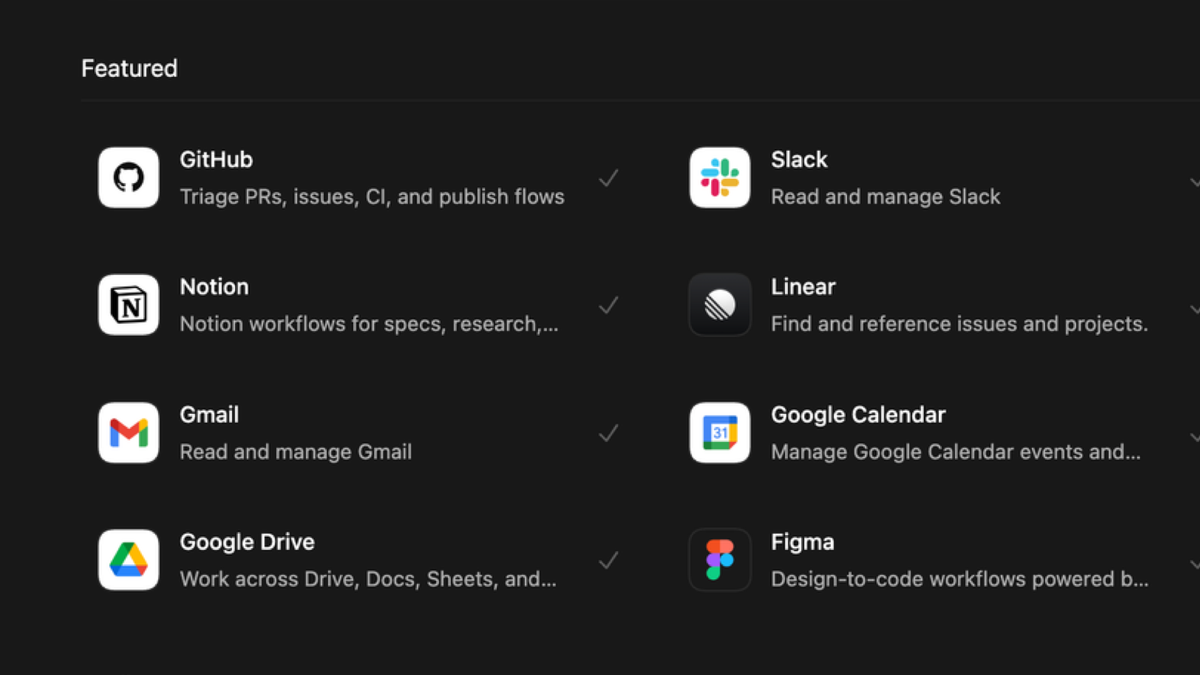1200x675 pixels.
Task: Click the GitHub connector icon
Action: click(x=128, y=177)
